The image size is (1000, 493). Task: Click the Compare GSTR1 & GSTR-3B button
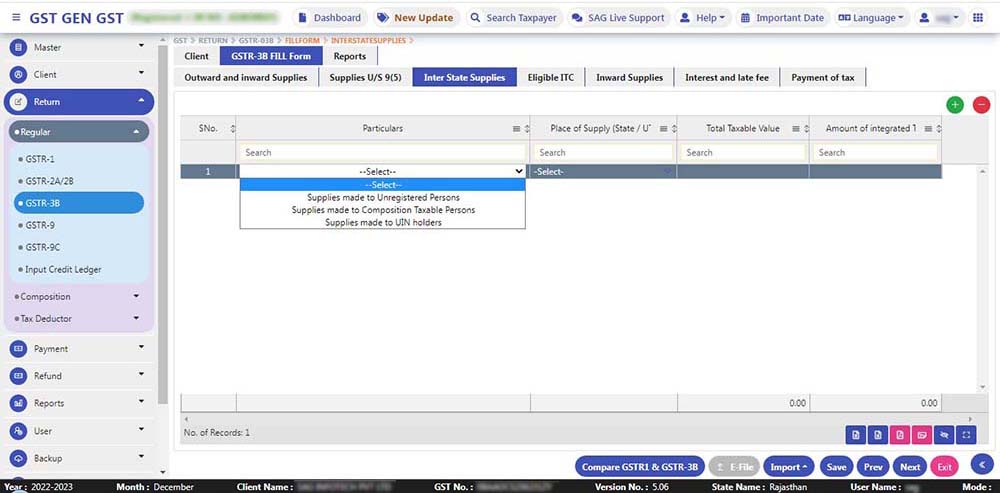pos(640,467)
